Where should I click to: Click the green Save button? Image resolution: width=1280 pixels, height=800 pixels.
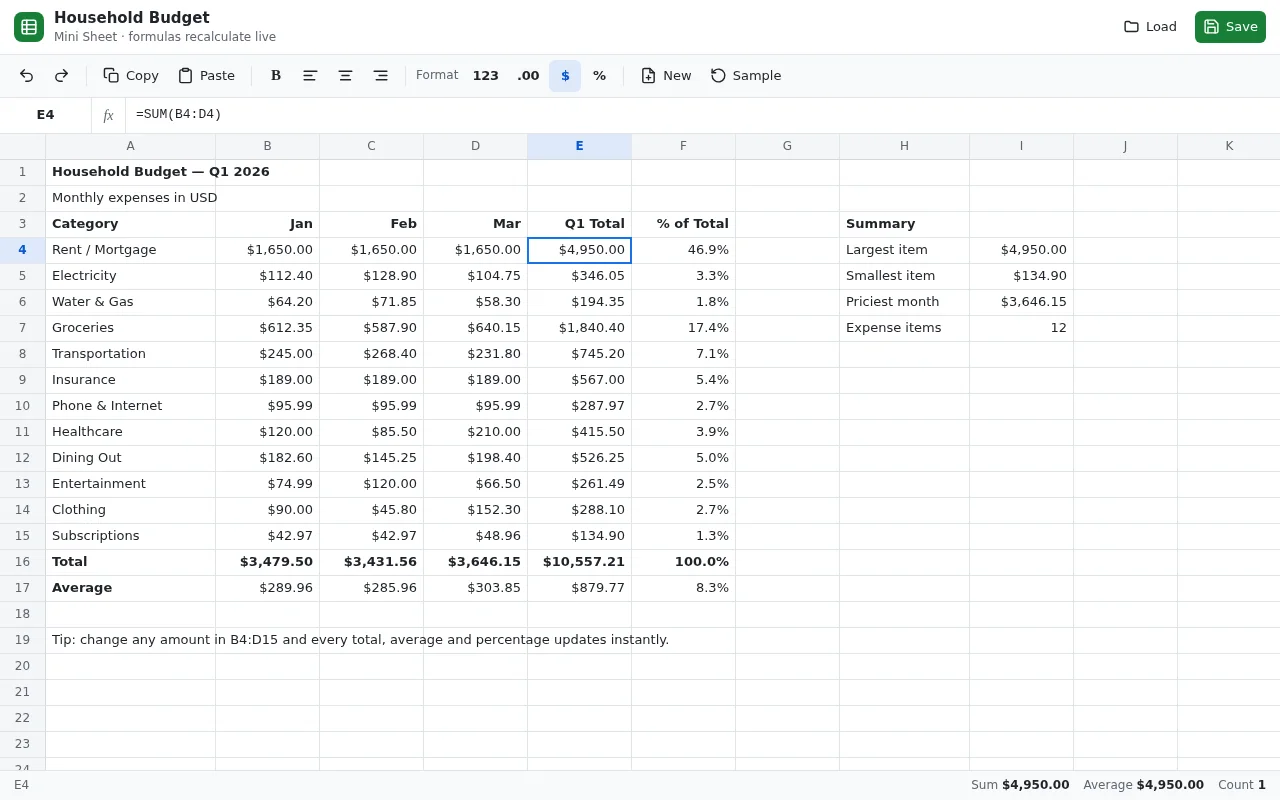click(x=1230, y=27)
